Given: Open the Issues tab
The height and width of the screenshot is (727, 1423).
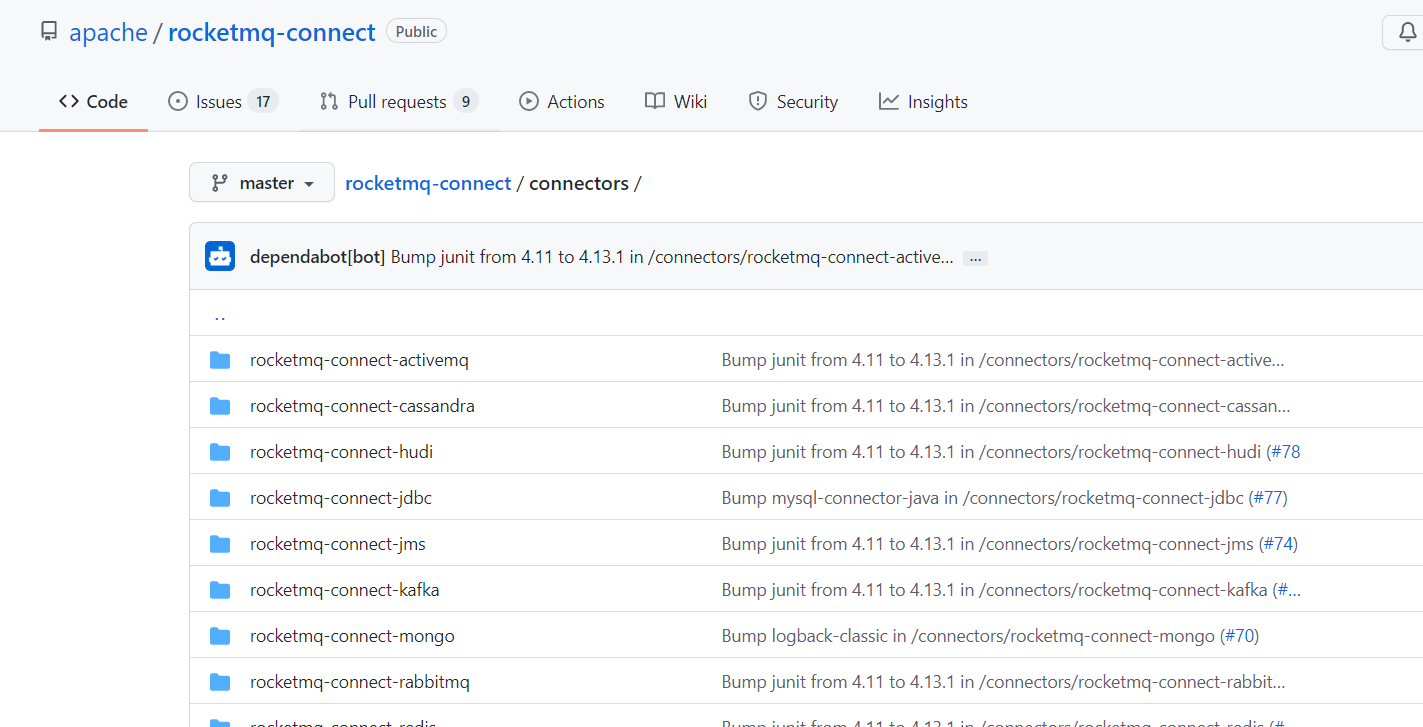Looking at the screenshot, I should [223, 101].
